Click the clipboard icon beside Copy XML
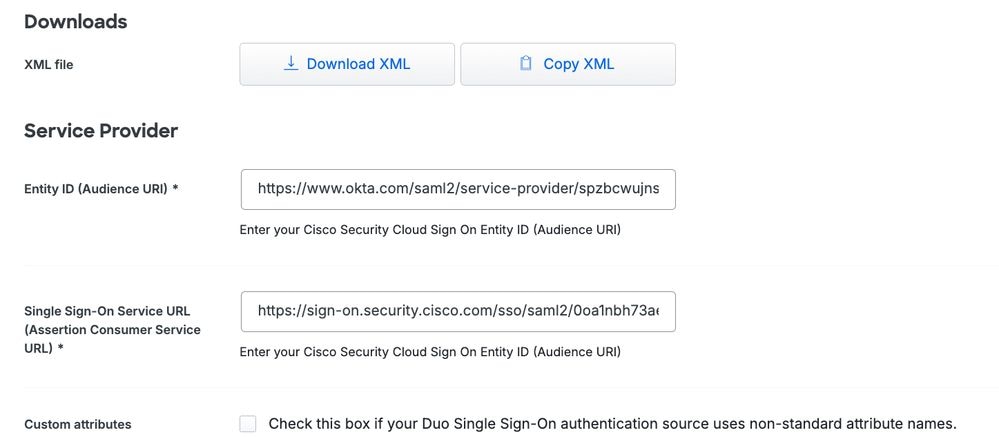The image size is (999, 437). click(x=526, y=64)
